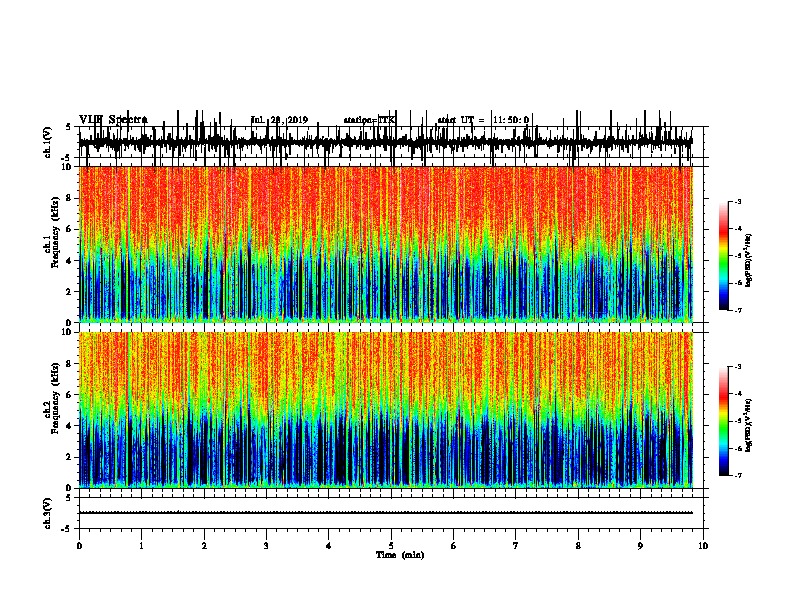Click the ch.1 waveform '5' voltage tick label
792x612 pixels.
(69, 127)
